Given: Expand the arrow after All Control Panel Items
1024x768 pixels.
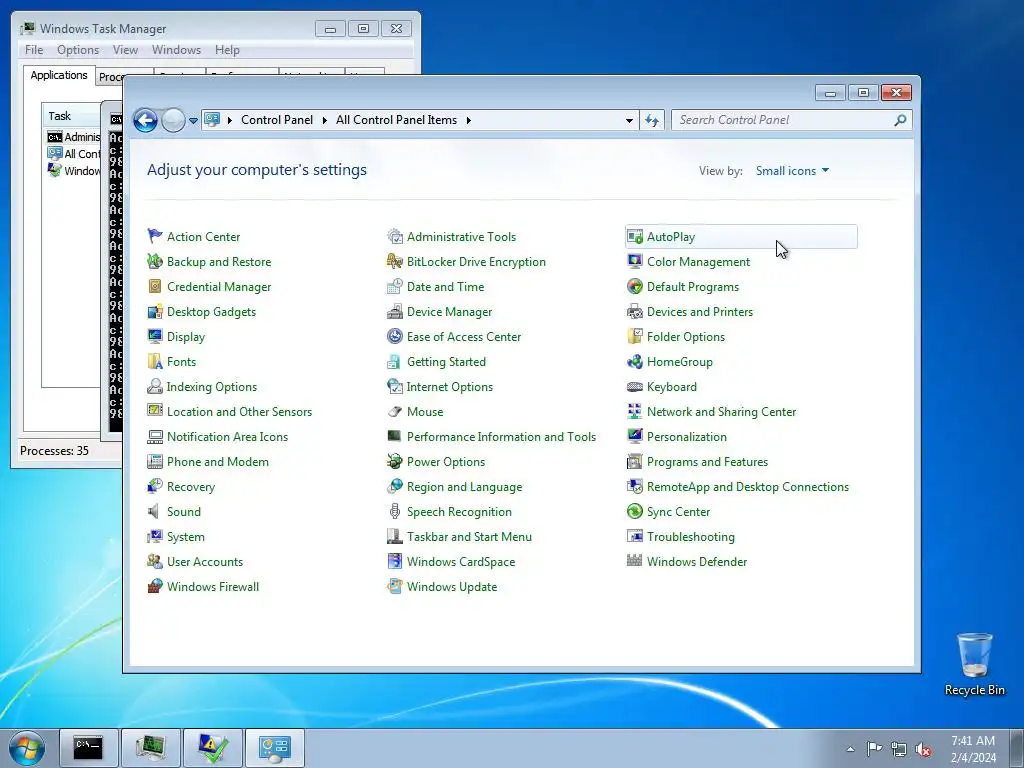Looking at the screenshot, I should tap(468, 120).
